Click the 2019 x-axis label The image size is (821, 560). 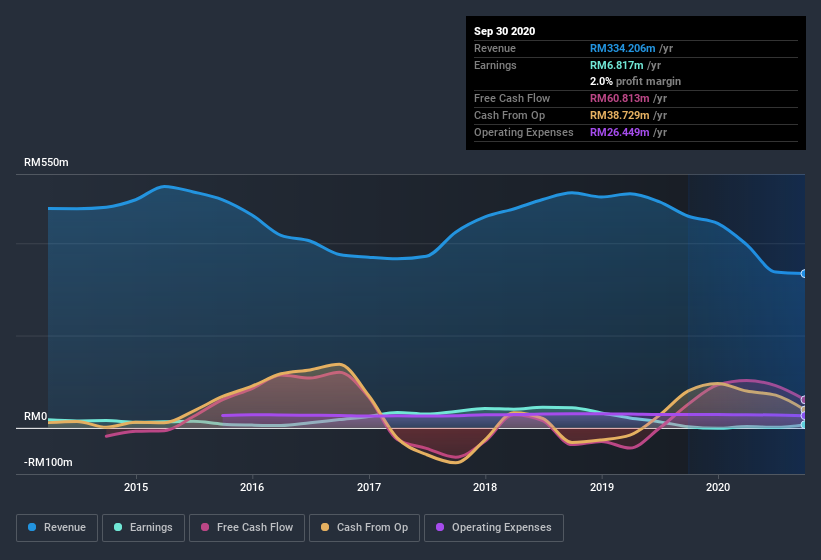(602, 487)
